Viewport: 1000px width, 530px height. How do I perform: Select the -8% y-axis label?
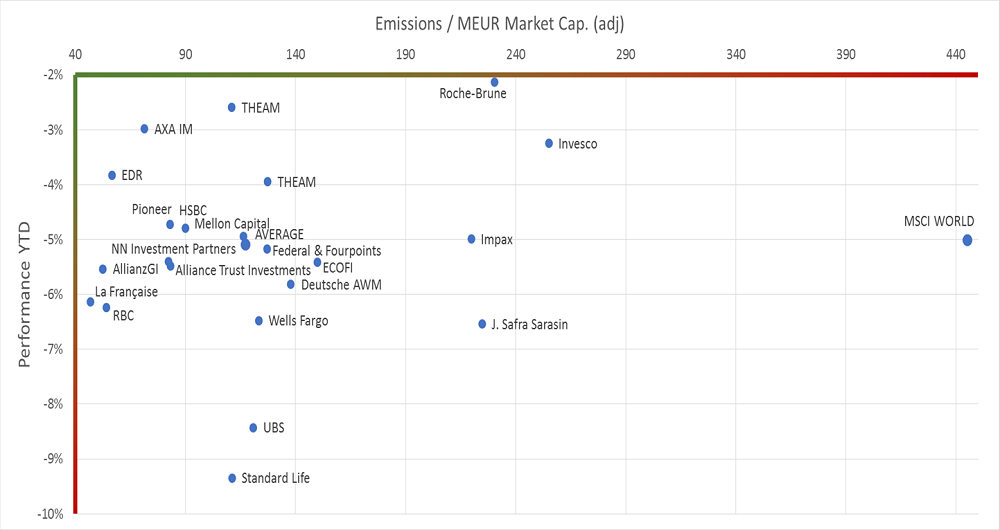coord(54,404)
